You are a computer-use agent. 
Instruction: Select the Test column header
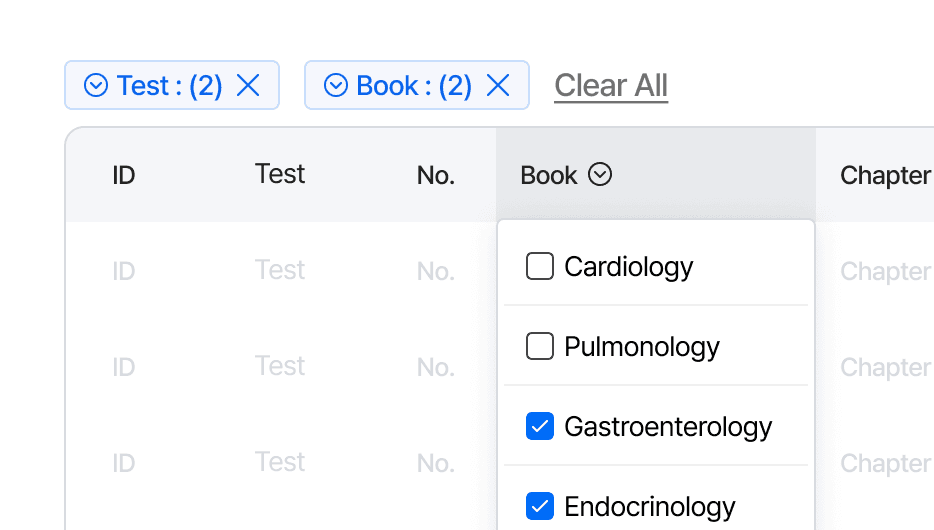[x=280, y=174]
